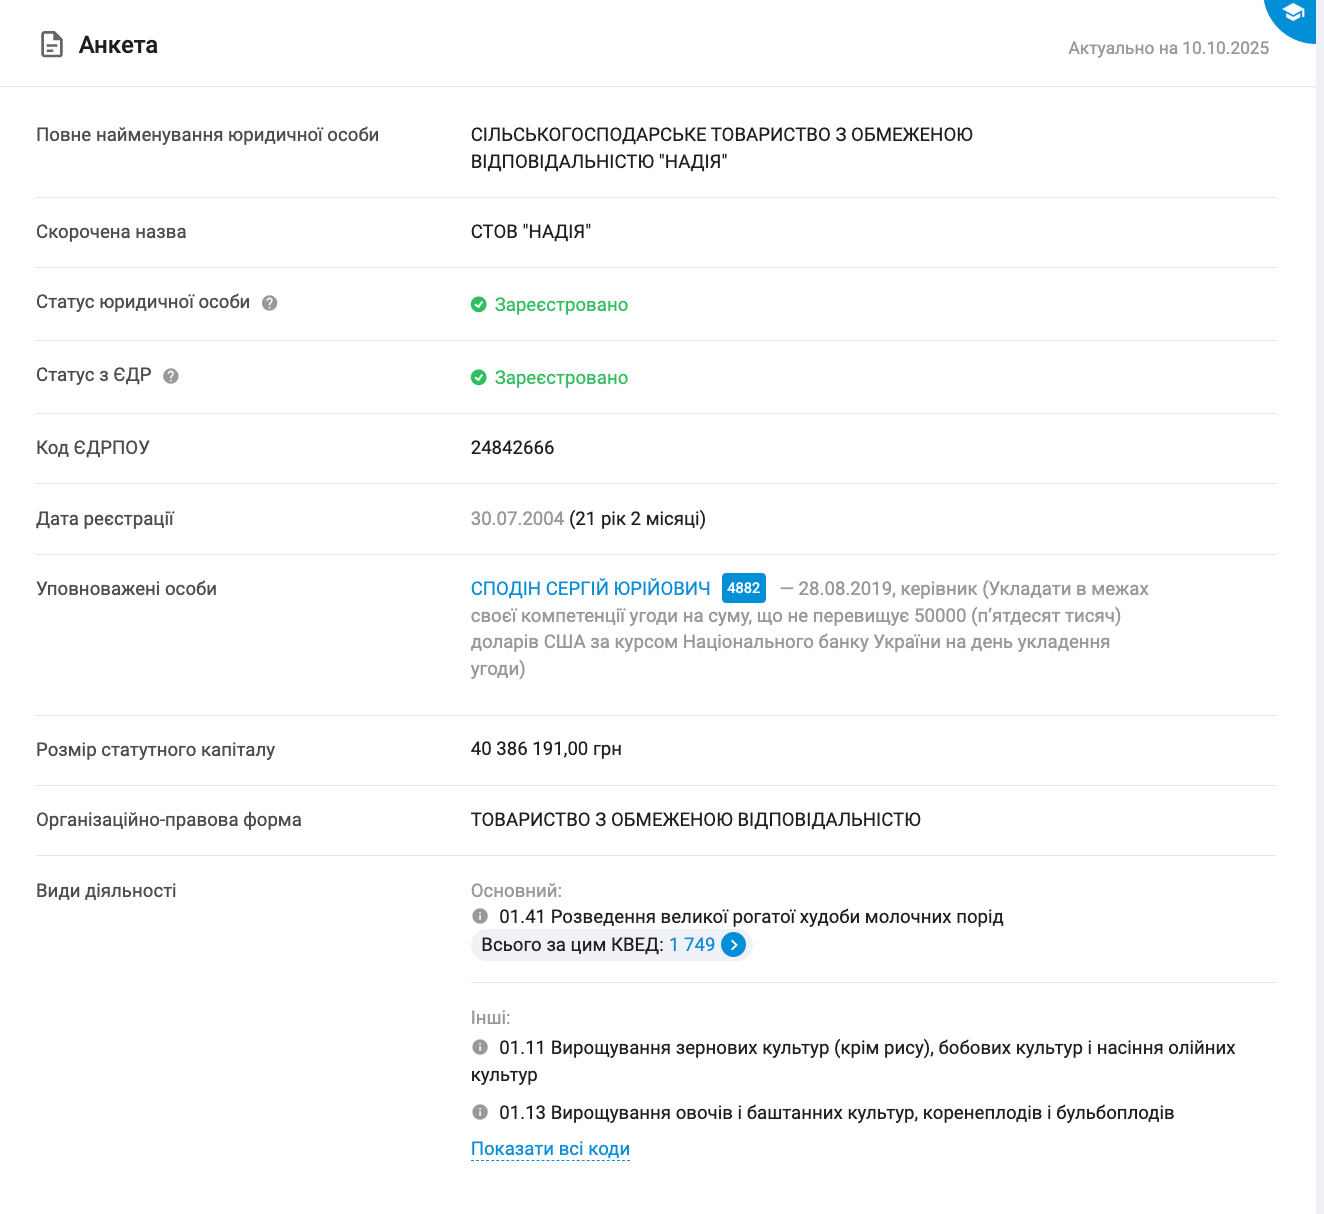Click Актуально на 10.10.2025 date label
The height and width of the screenshot is (1214, 1324).
pyautogui.click(x=1168, y=48)
